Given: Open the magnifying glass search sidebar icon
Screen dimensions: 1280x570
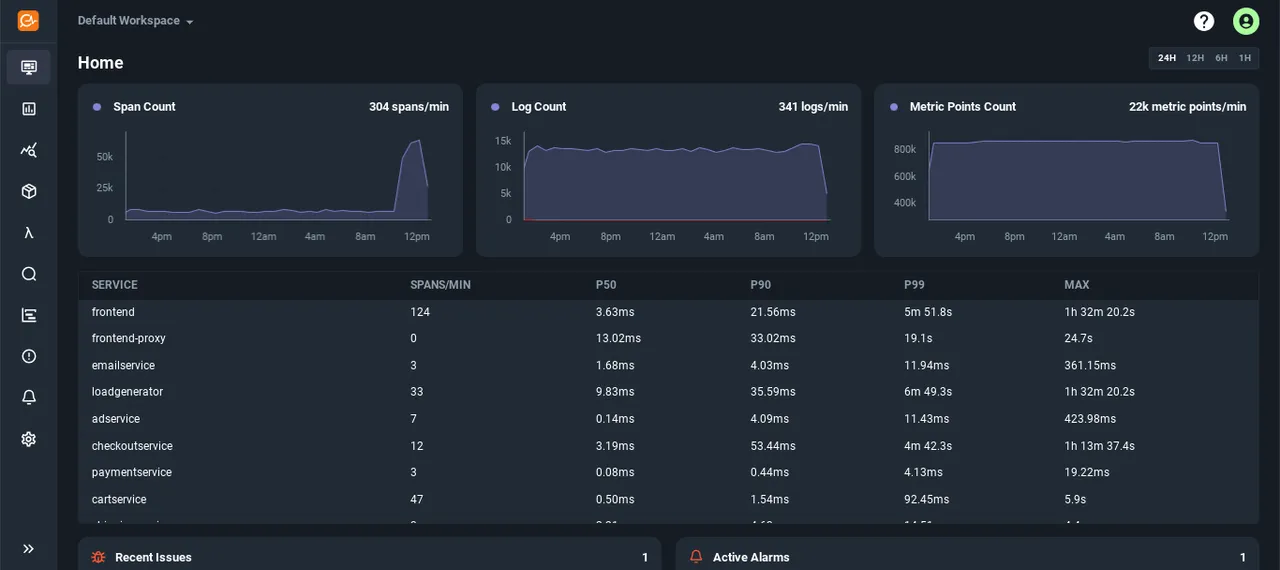Looking at the screenshot, I should coord(29,274).
